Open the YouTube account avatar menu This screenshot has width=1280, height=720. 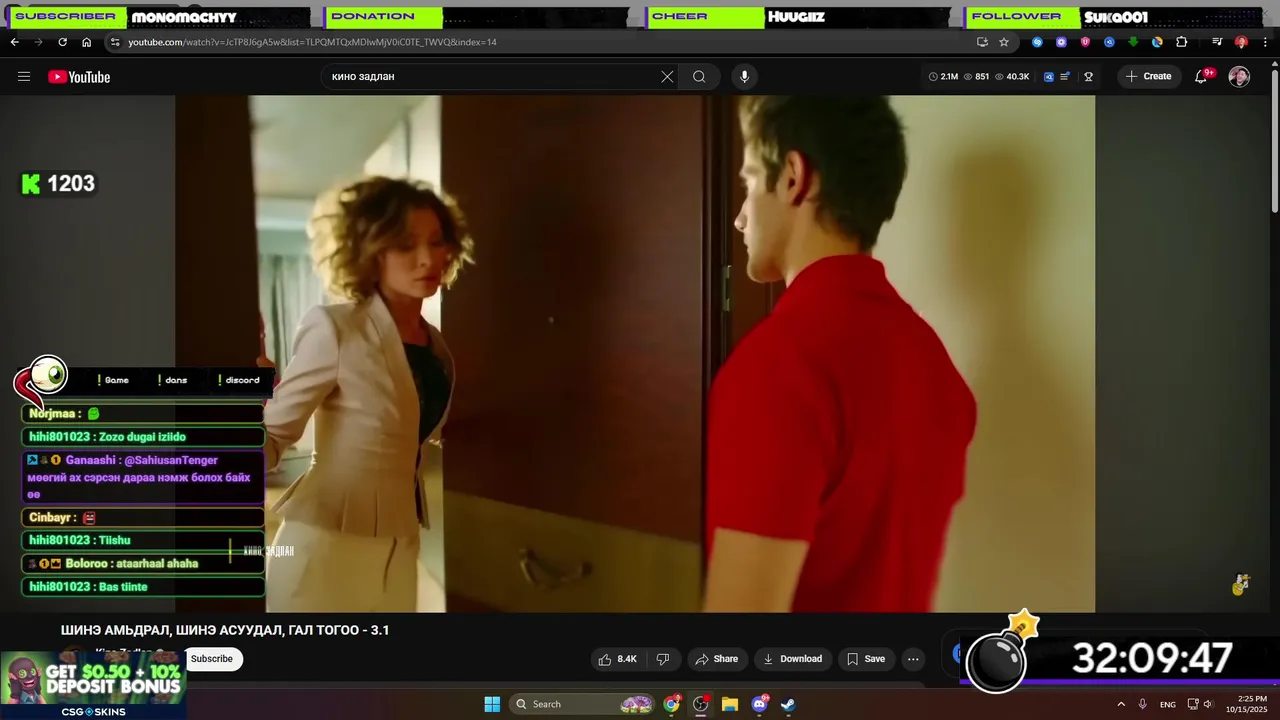(x=1239, y=77)
